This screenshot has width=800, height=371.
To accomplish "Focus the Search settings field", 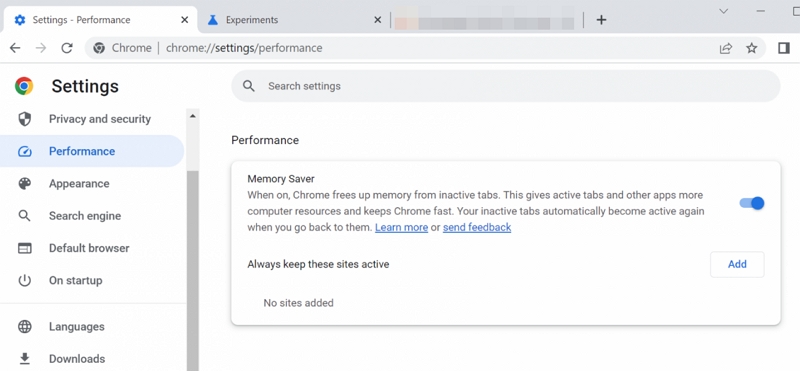I will [506, 86].
